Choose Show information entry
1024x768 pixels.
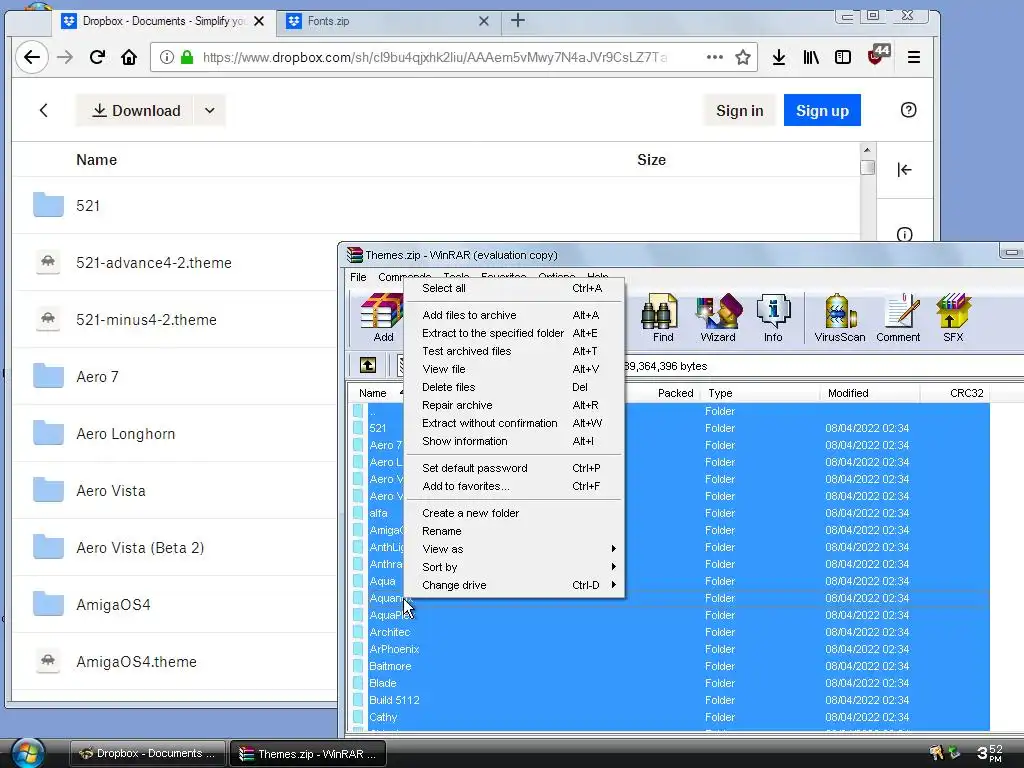click(513, 441)
